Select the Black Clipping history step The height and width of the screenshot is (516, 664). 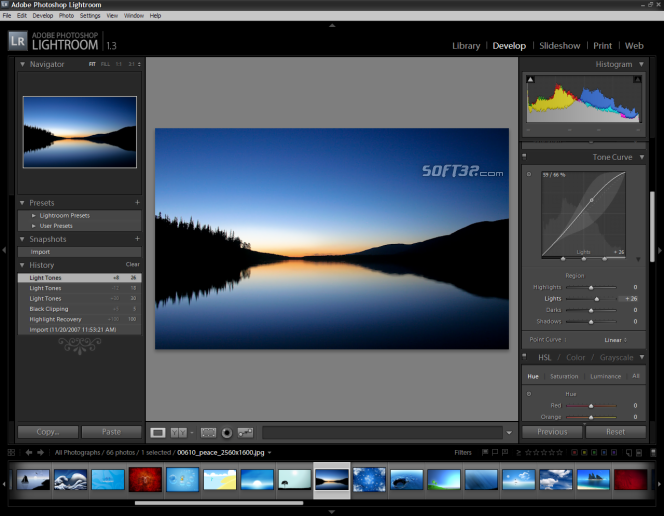point(80,309)
